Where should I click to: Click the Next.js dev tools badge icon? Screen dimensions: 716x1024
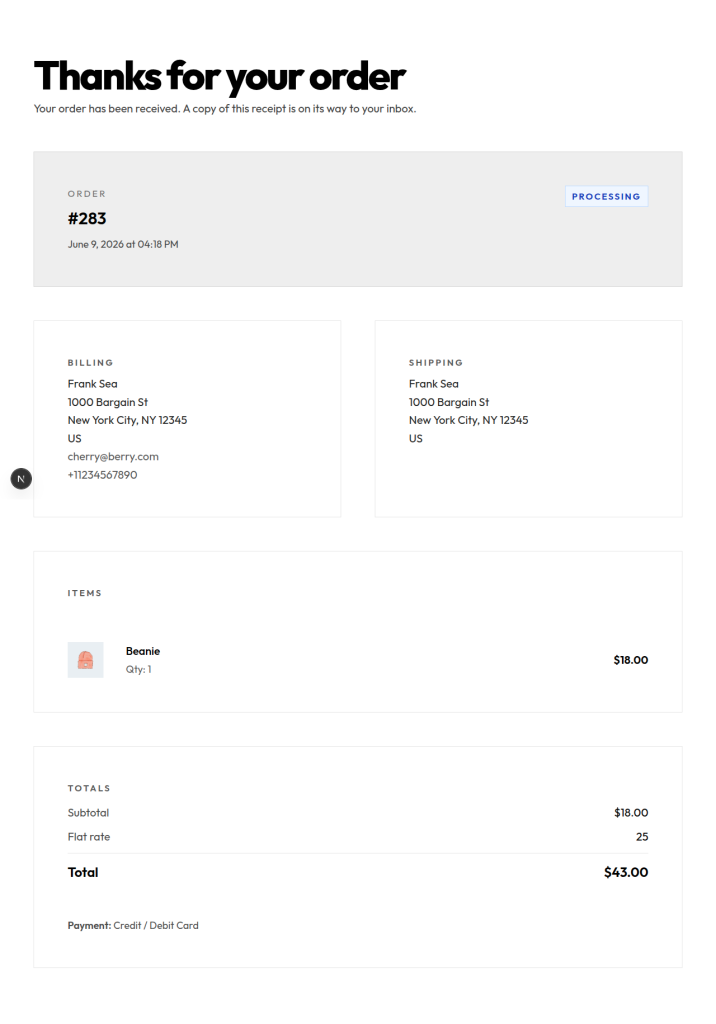21,479
